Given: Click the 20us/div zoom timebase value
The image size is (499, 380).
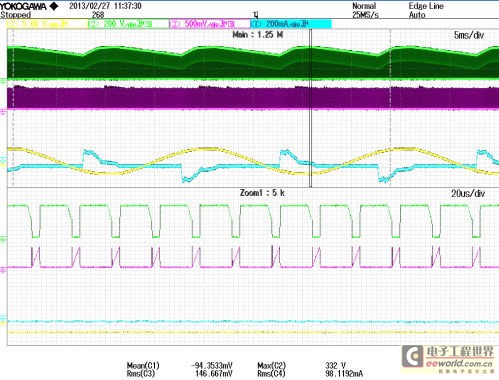Looking at the screenshot, I should (x=468, y=193).
